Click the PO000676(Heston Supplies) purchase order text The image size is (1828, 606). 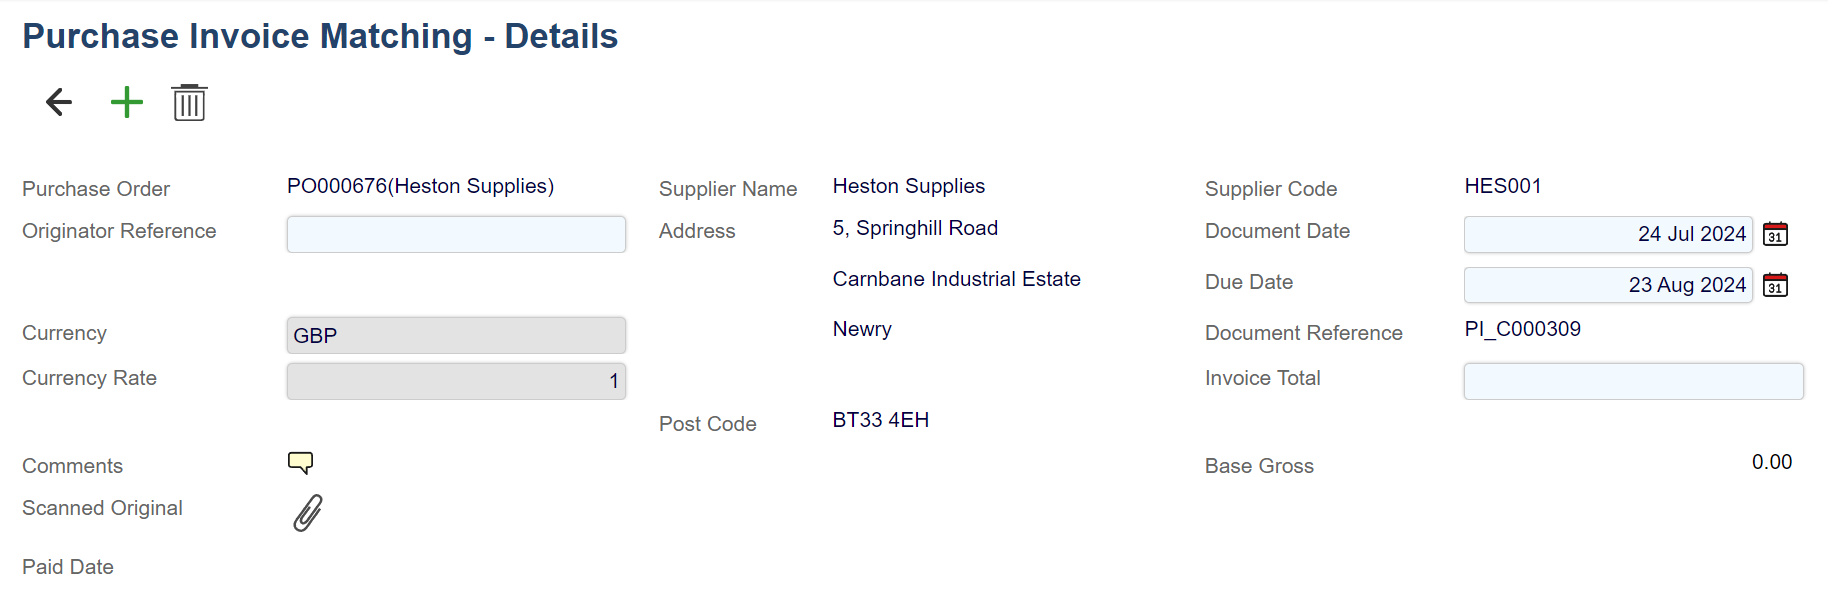point(420,186)
